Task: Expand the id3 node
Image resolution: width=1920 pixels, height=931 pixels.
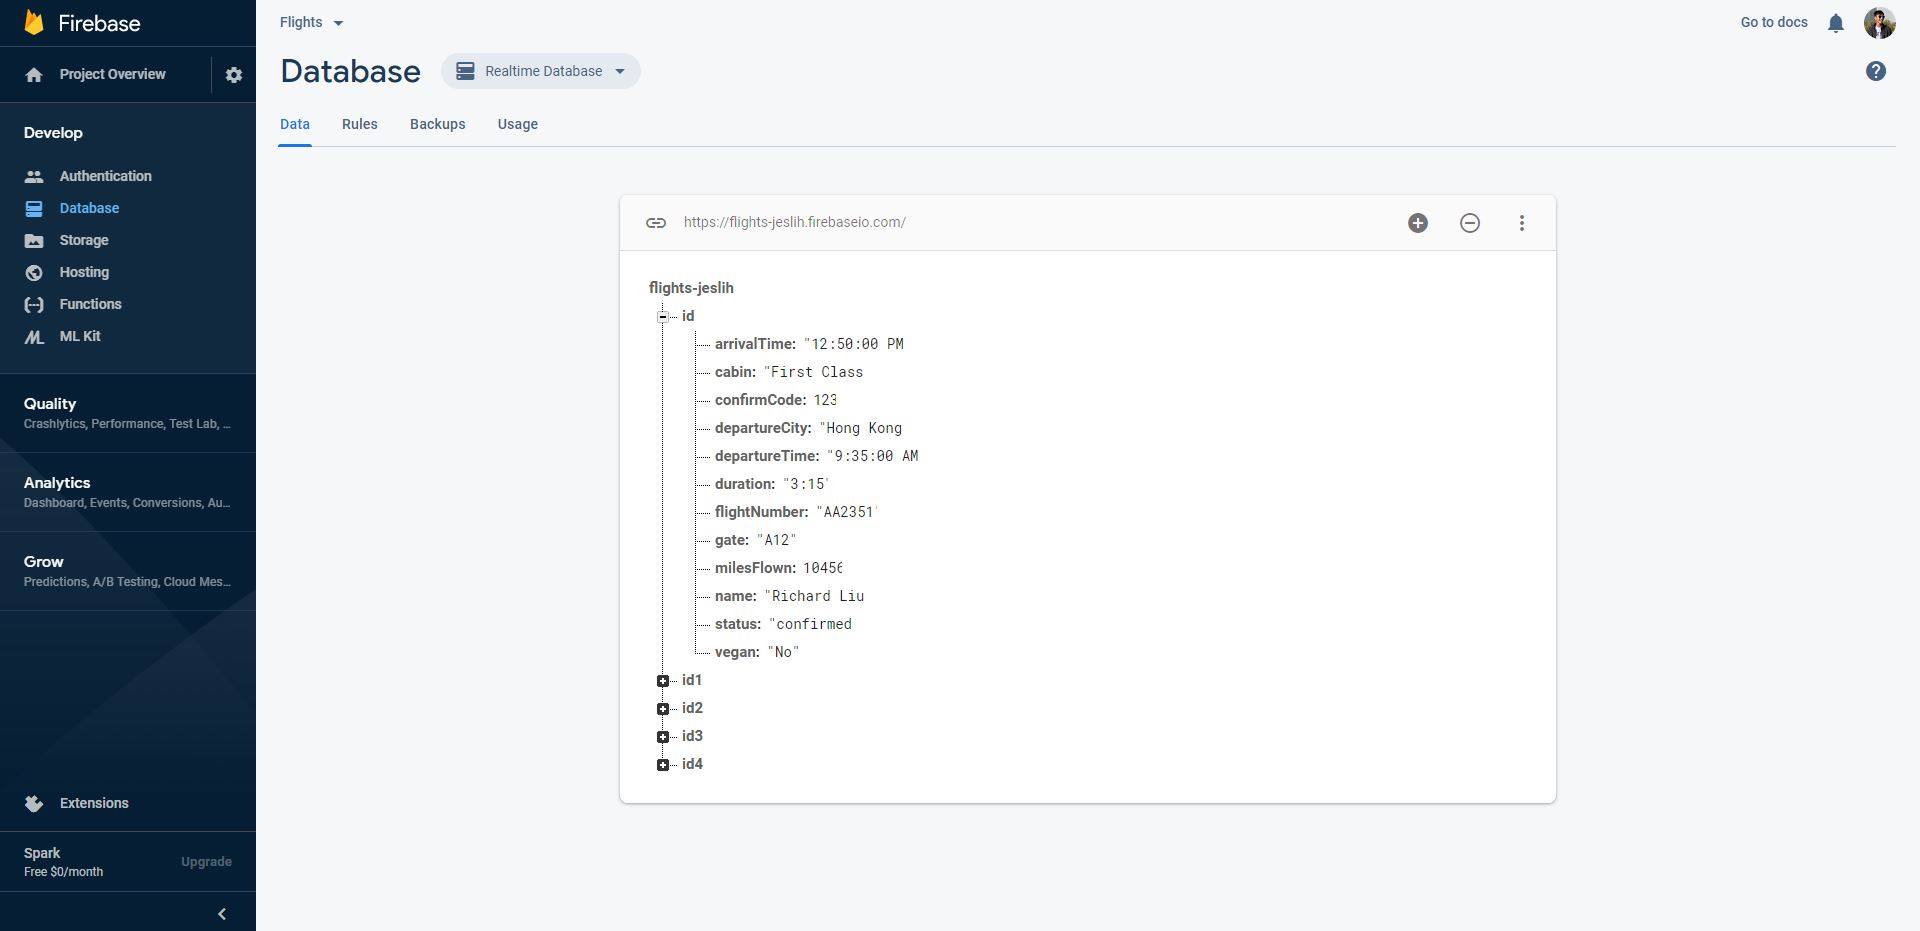Action: pos(663,737)
